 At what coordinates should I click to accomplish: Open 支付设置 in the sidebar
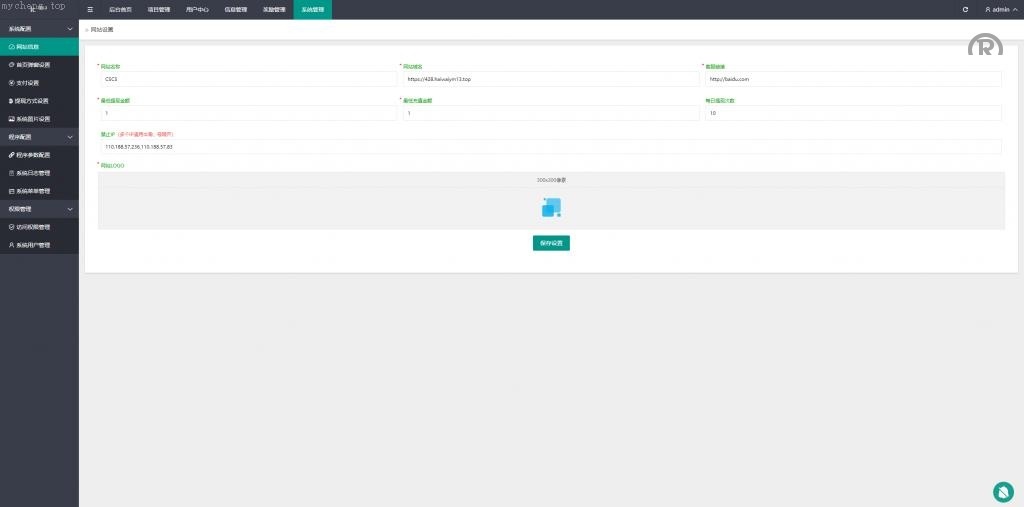coord(27,83)
